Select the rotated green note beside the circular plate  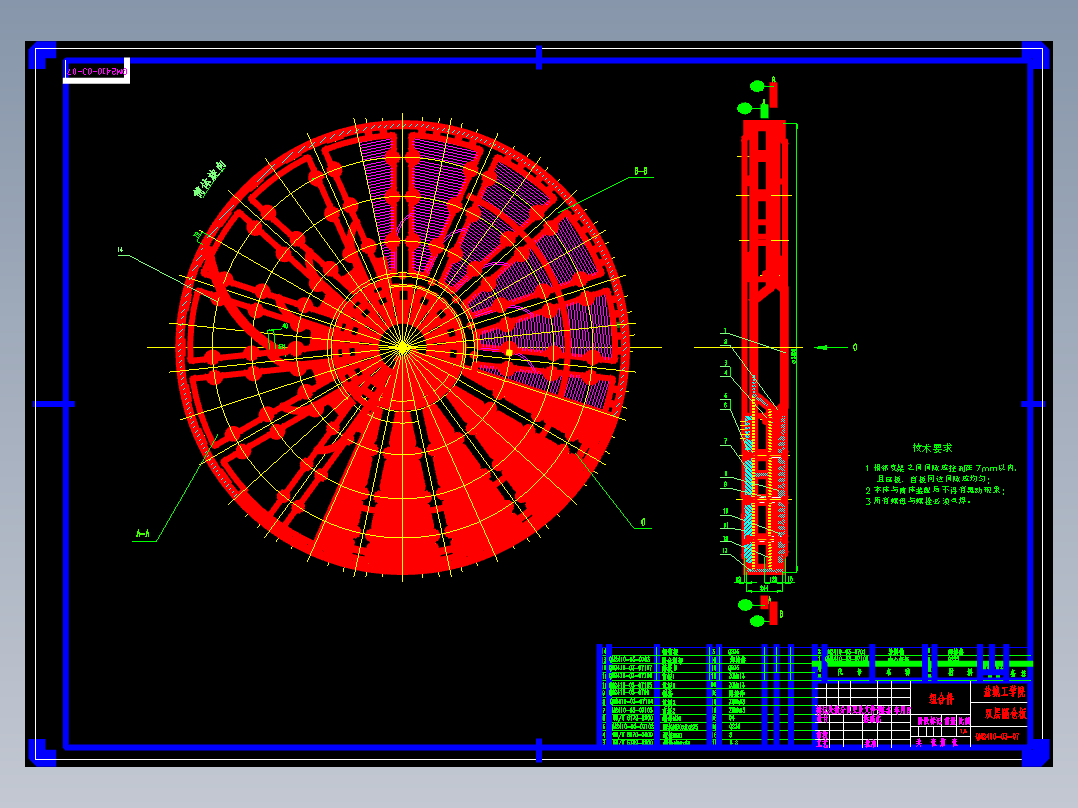click(209, 179)
